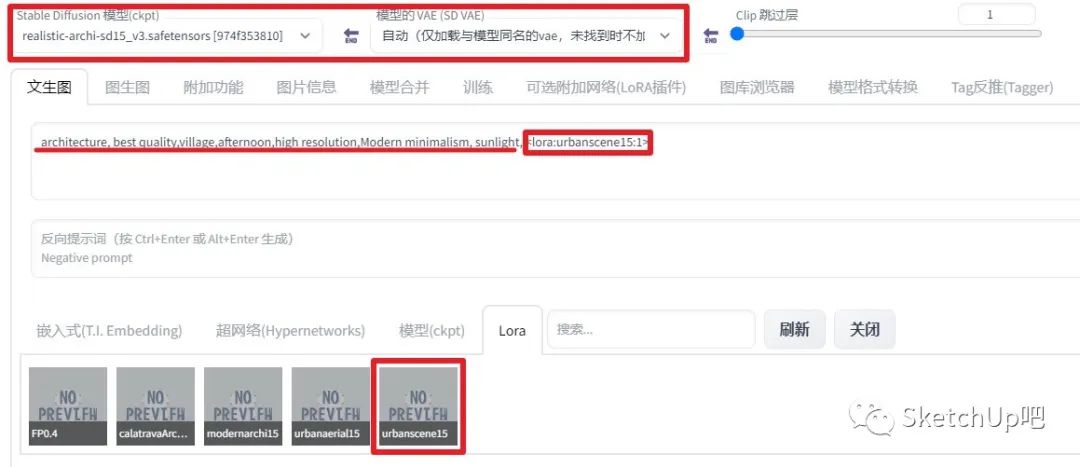The image size is (1080, 467).
Task: Switch to the 文生图 tab
Action: [50, 87]
